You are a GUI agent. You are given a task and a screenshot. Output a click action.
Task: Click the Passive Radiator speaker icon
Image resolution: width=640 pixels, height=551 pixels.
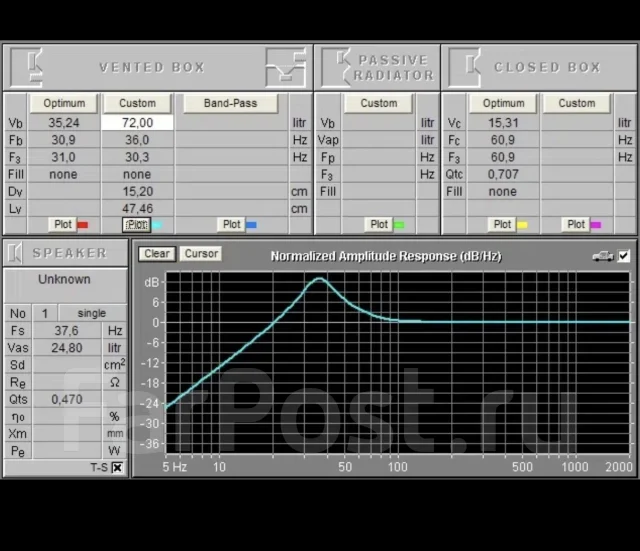click(x=336, y=67)
